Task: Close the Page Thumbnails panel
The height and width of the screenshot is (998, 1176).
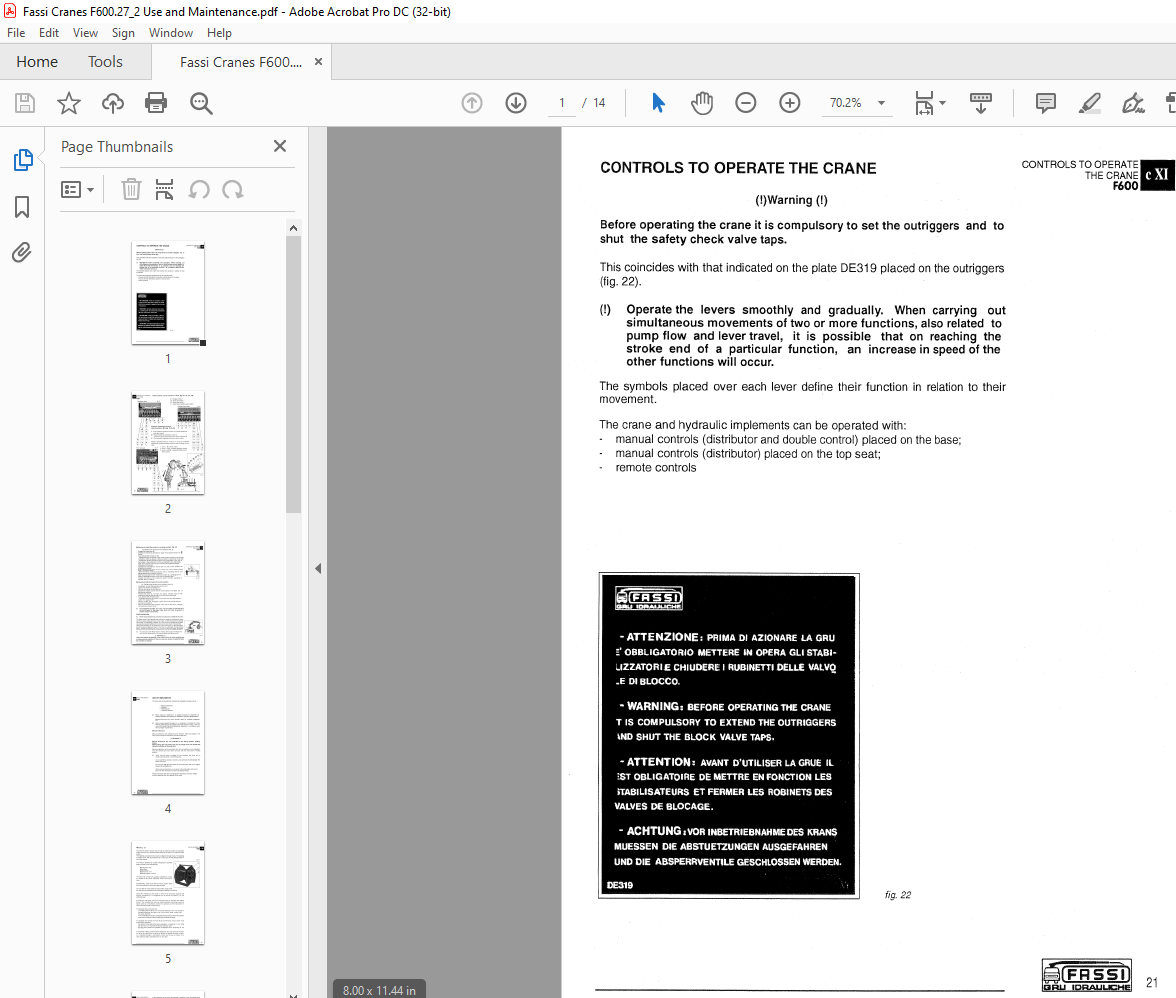Action: point(280,146)
